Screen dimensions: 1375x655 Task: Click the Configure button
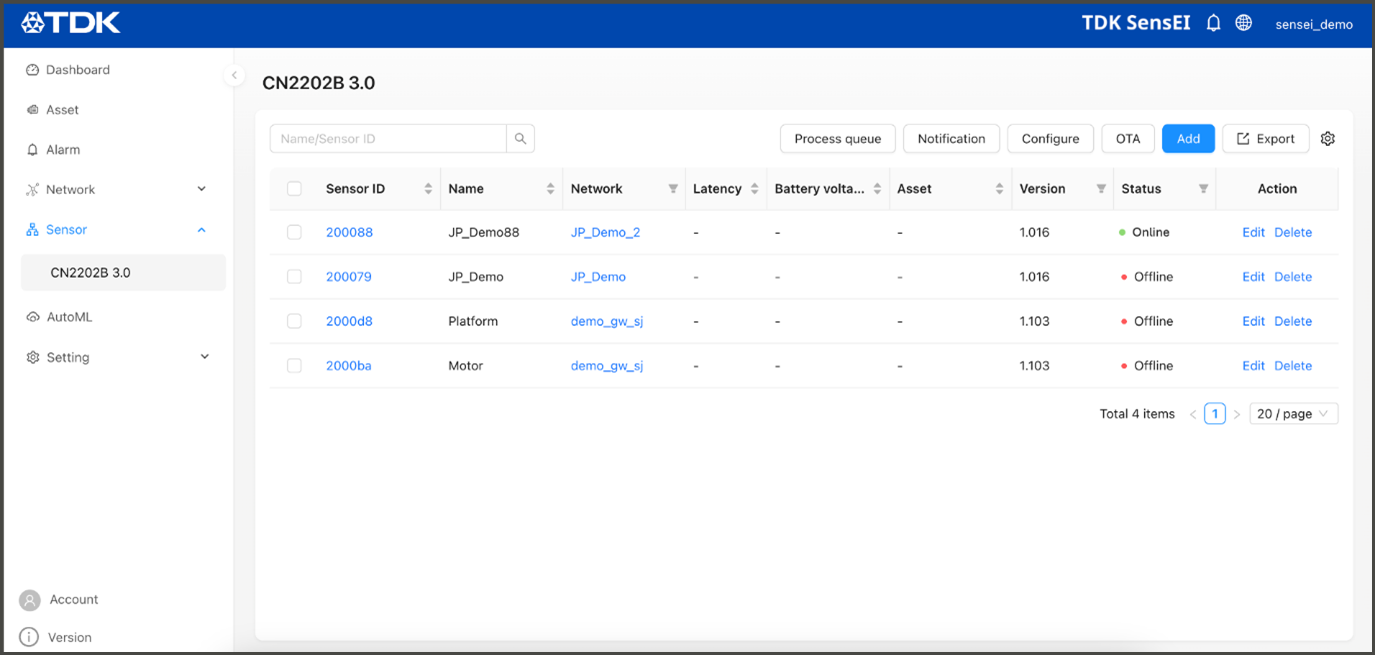(x=1050, y=139)
